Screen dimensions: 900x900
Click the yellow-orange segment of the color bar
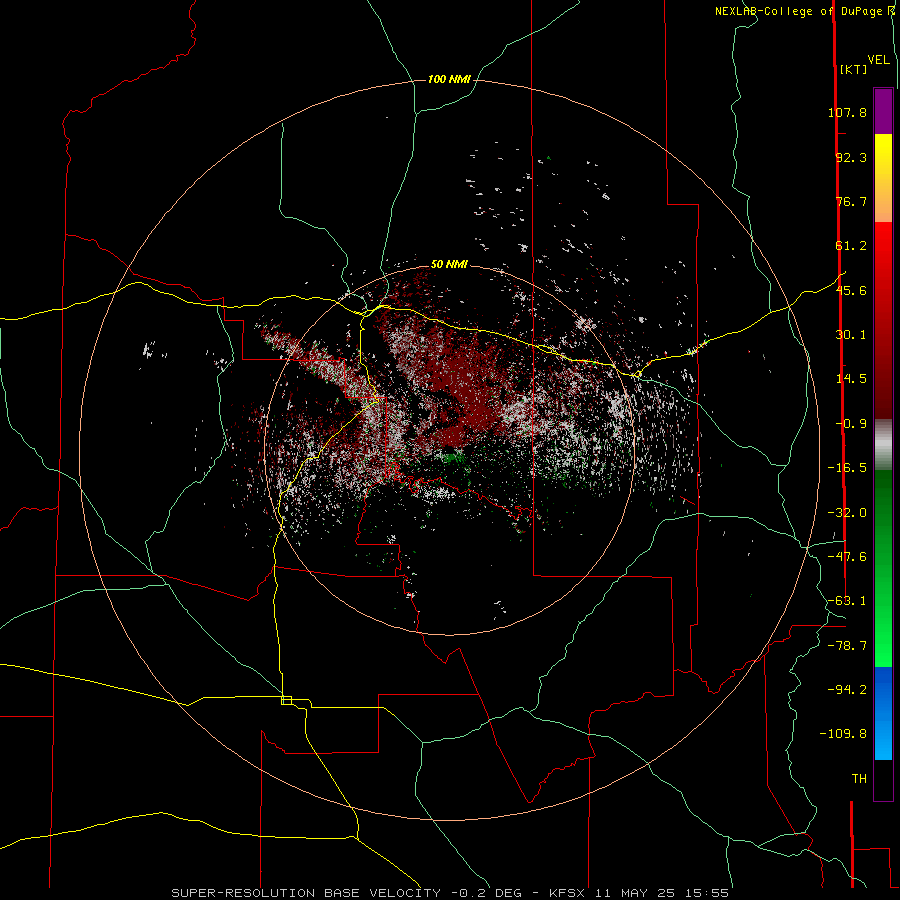coord(883,178)
